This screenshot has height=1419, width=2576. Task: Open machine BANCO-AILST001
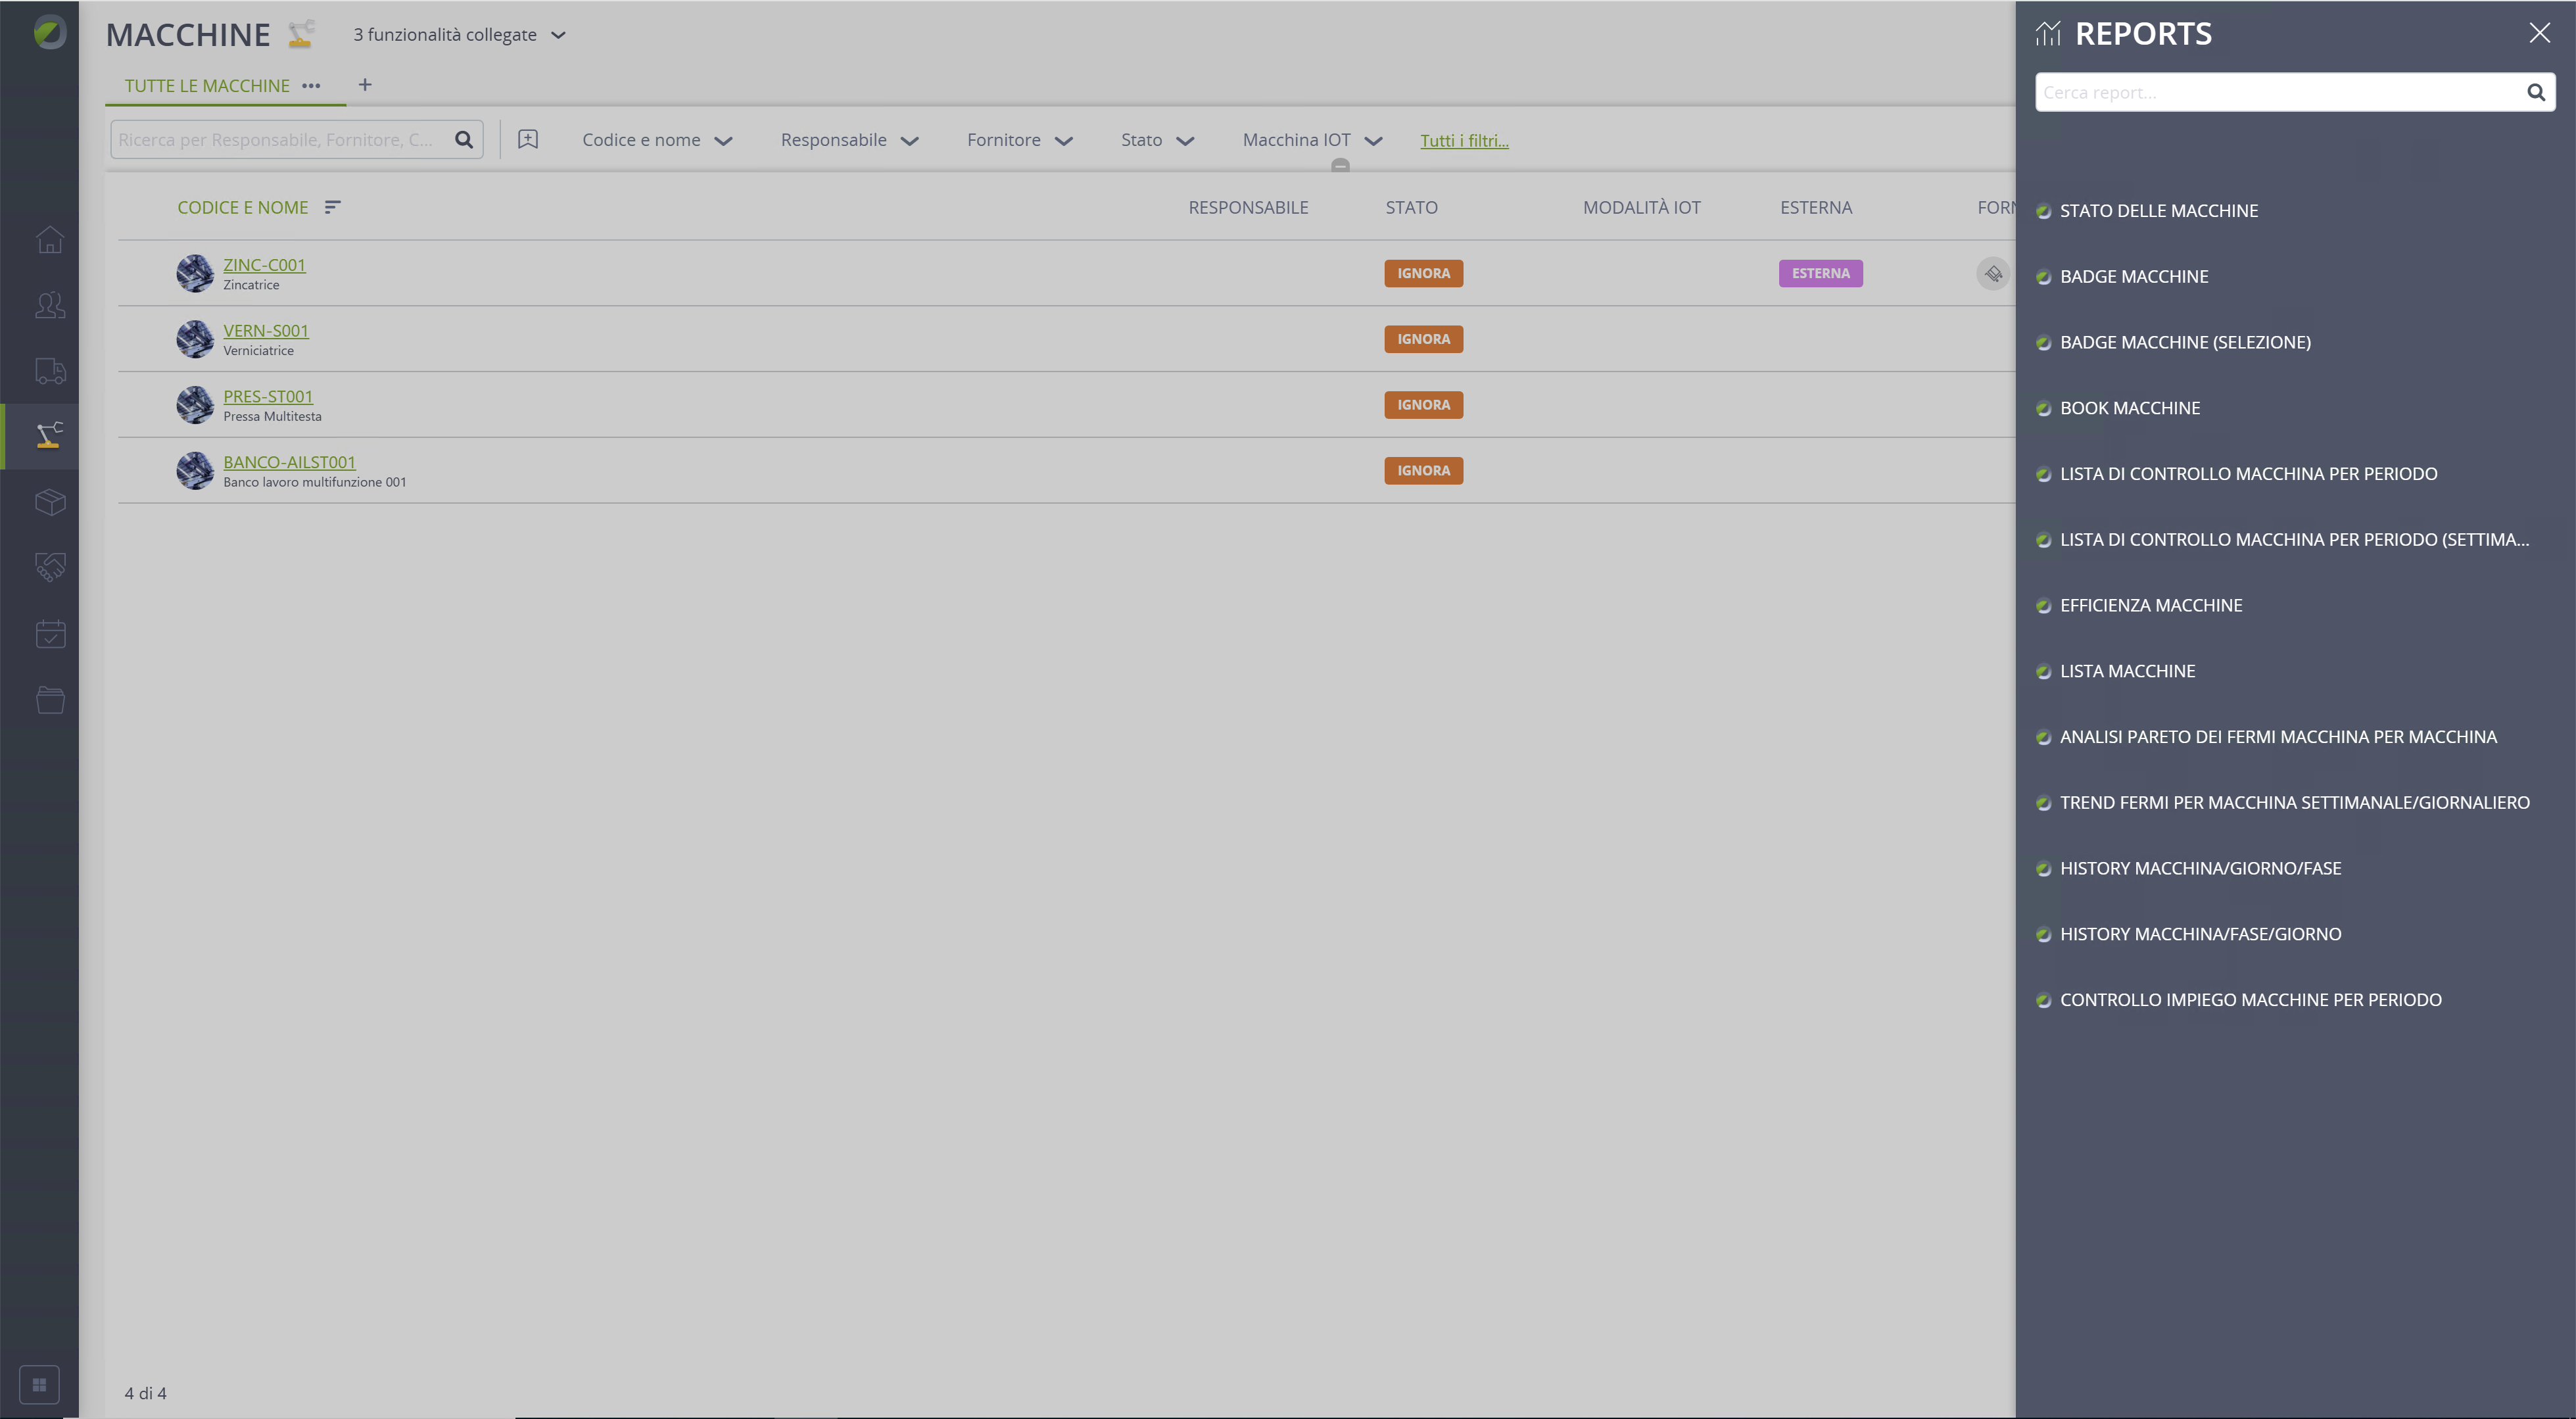click(289, 462)
